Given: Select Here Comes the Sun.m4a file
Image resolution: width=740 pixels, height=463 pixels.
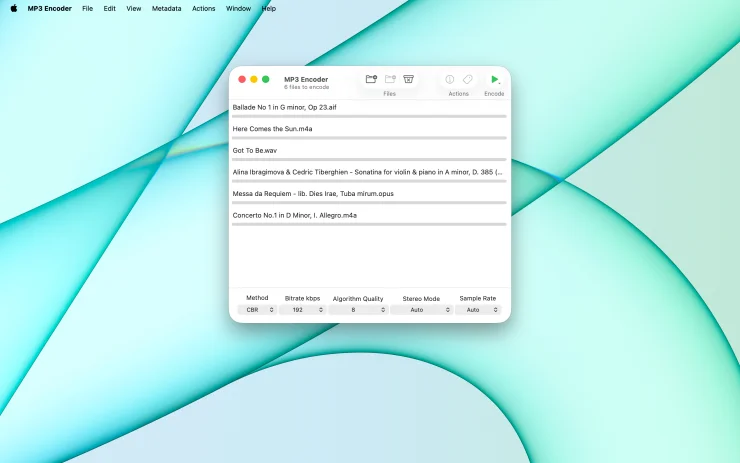Looking at the screenshot, I should (272, 129).
